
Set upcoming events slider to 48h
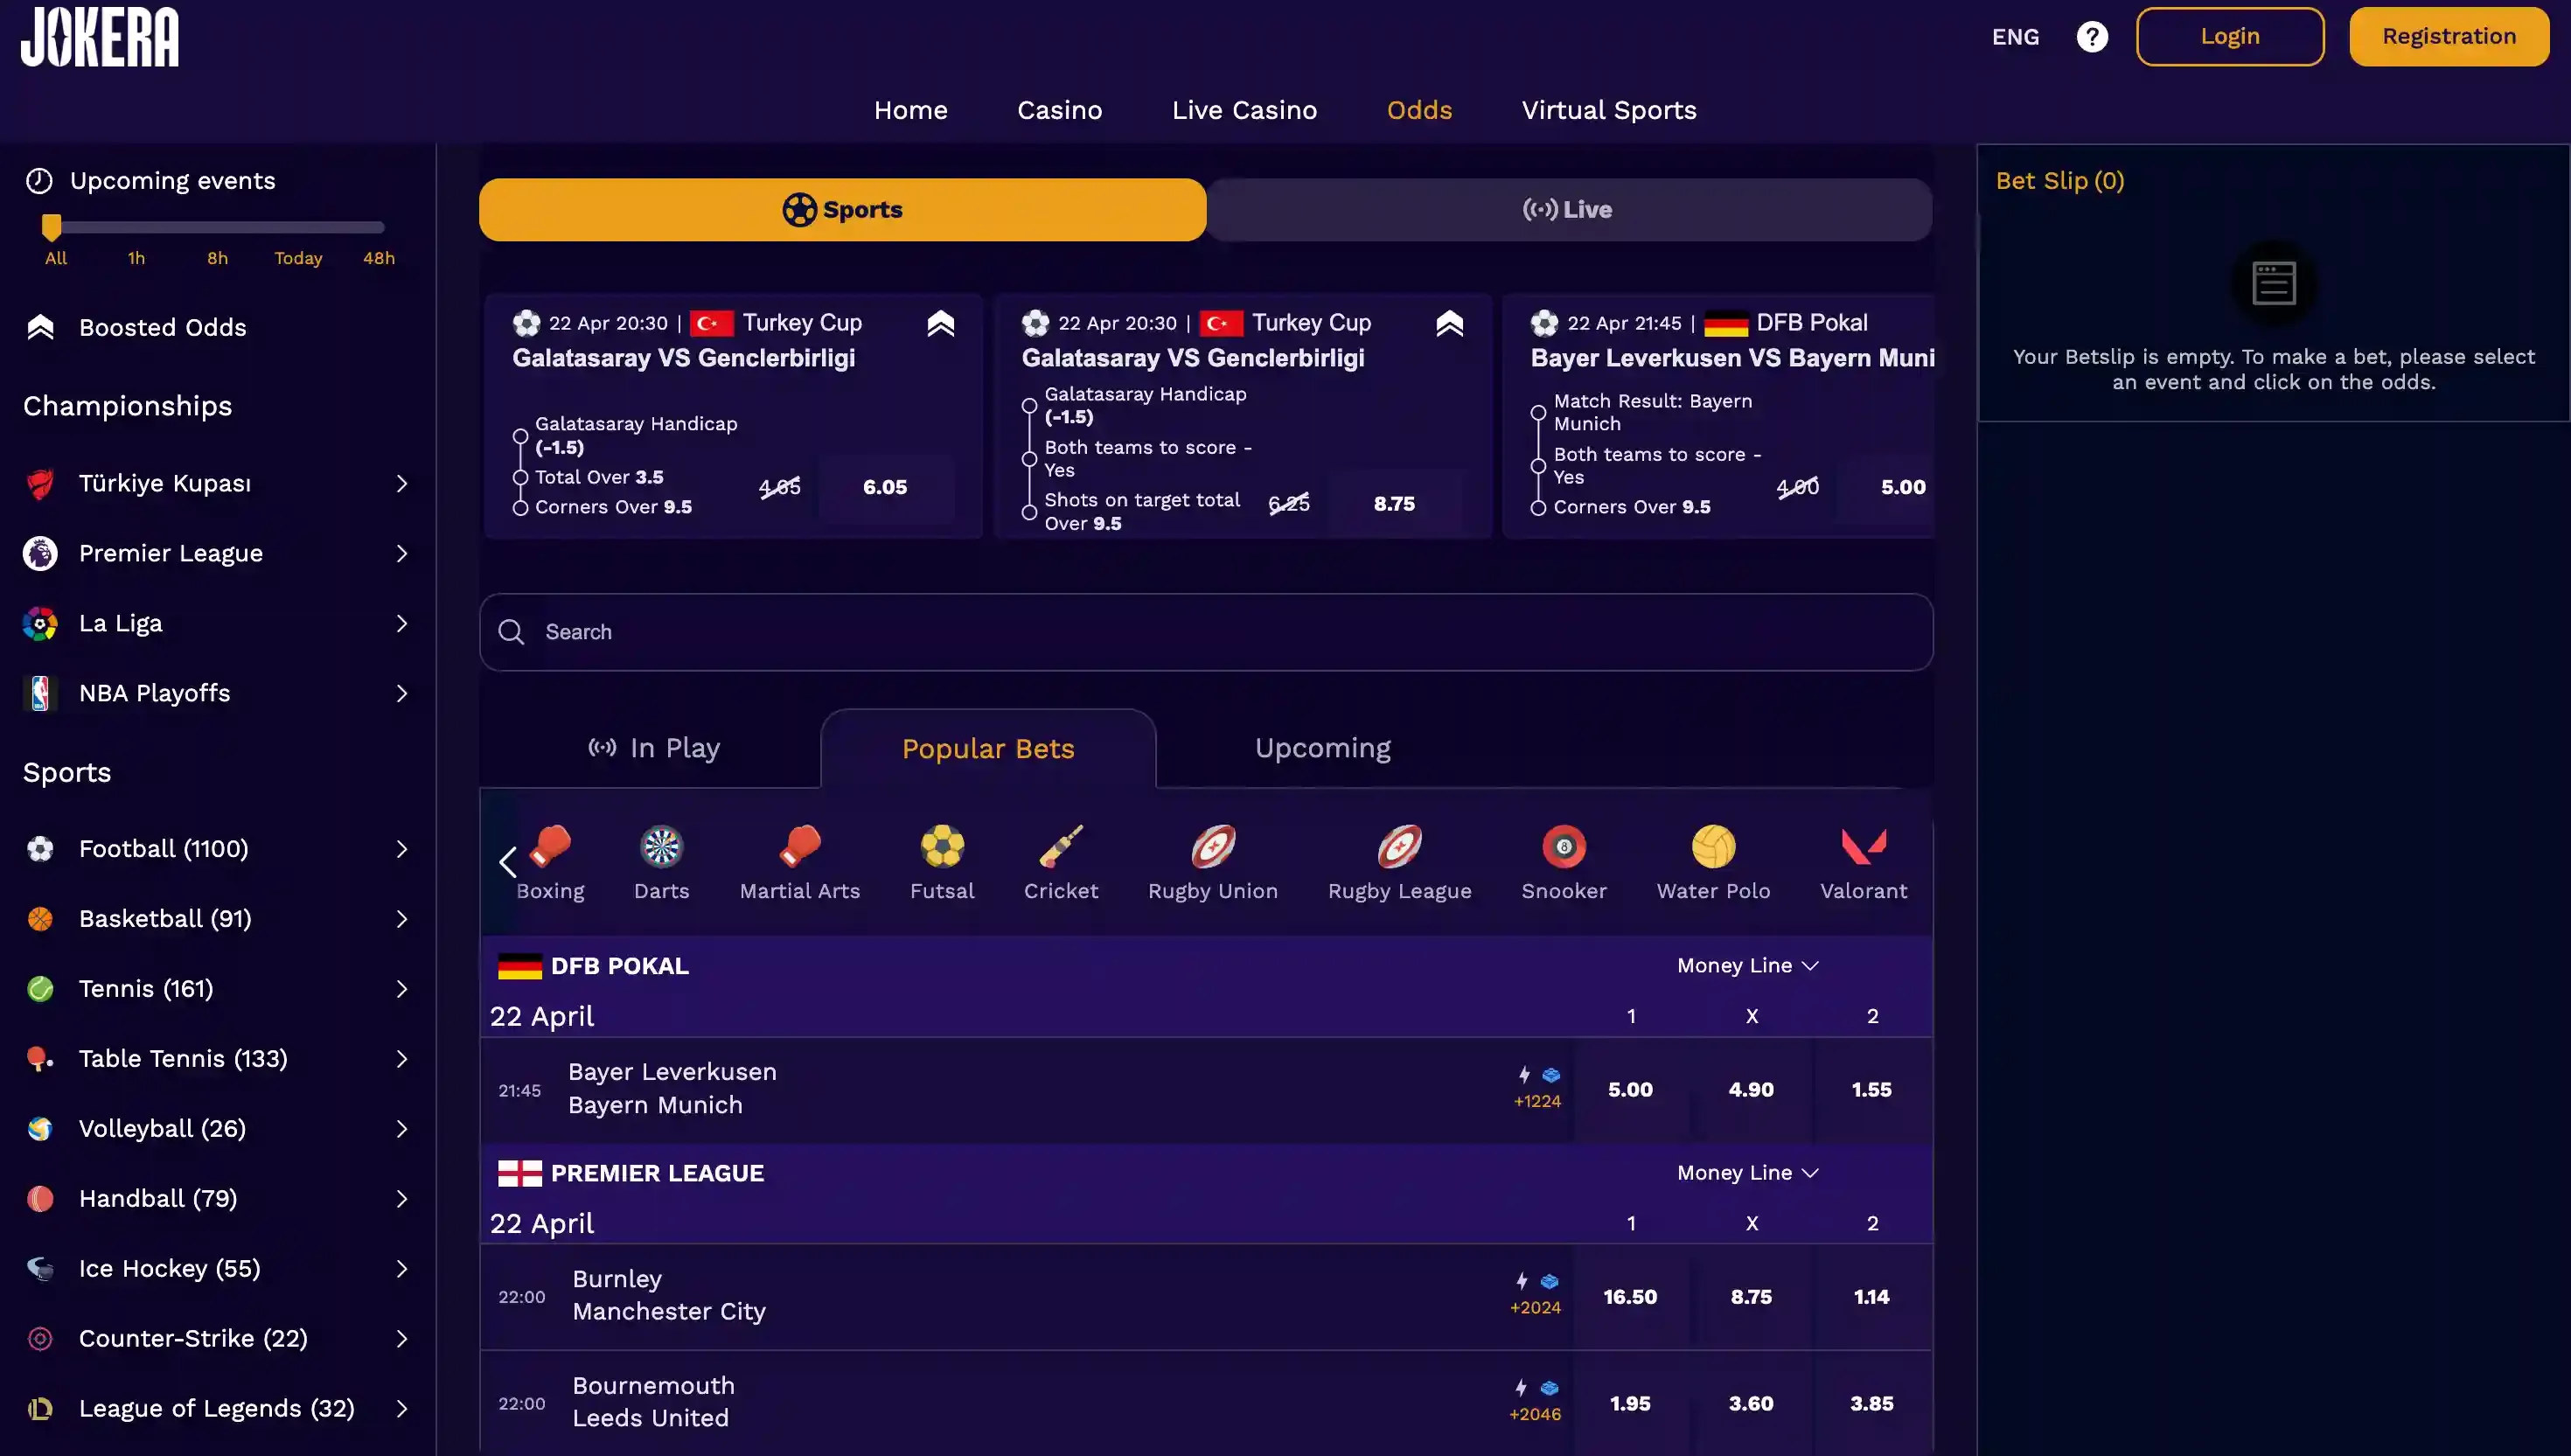click(x=378, y=258)
